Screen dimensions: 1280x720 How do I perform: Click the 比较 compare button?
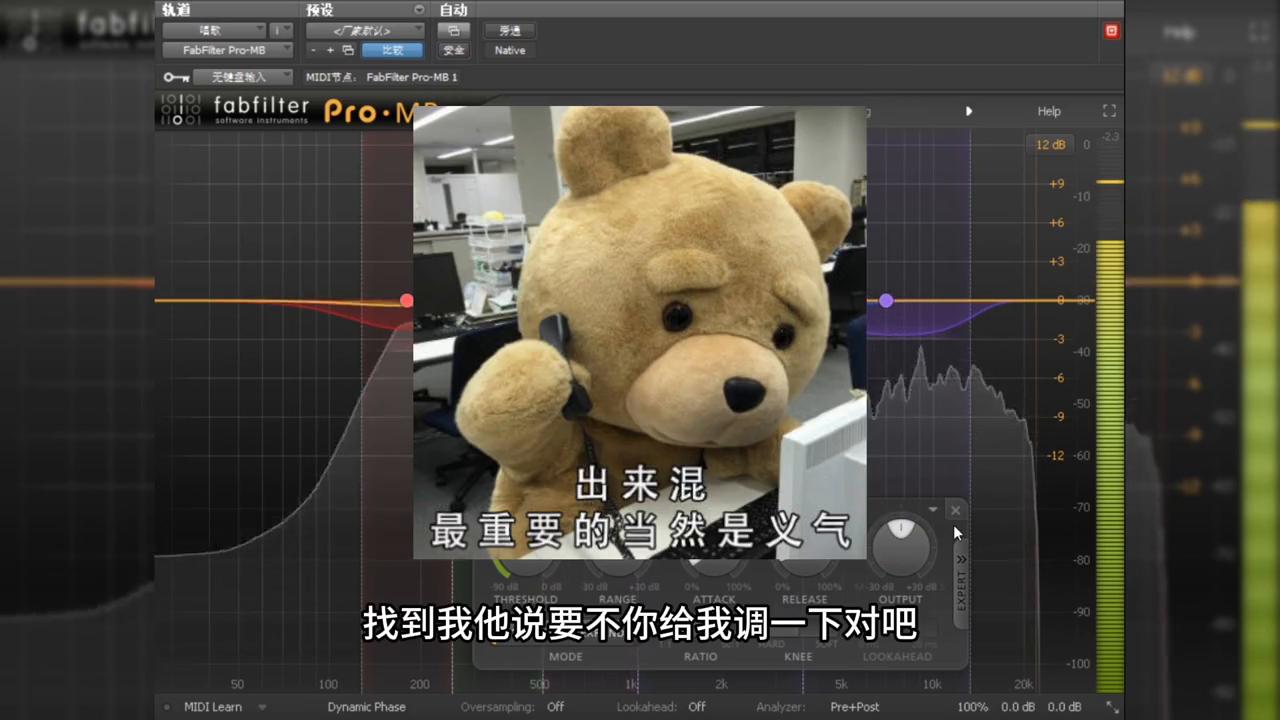(392, 50)
